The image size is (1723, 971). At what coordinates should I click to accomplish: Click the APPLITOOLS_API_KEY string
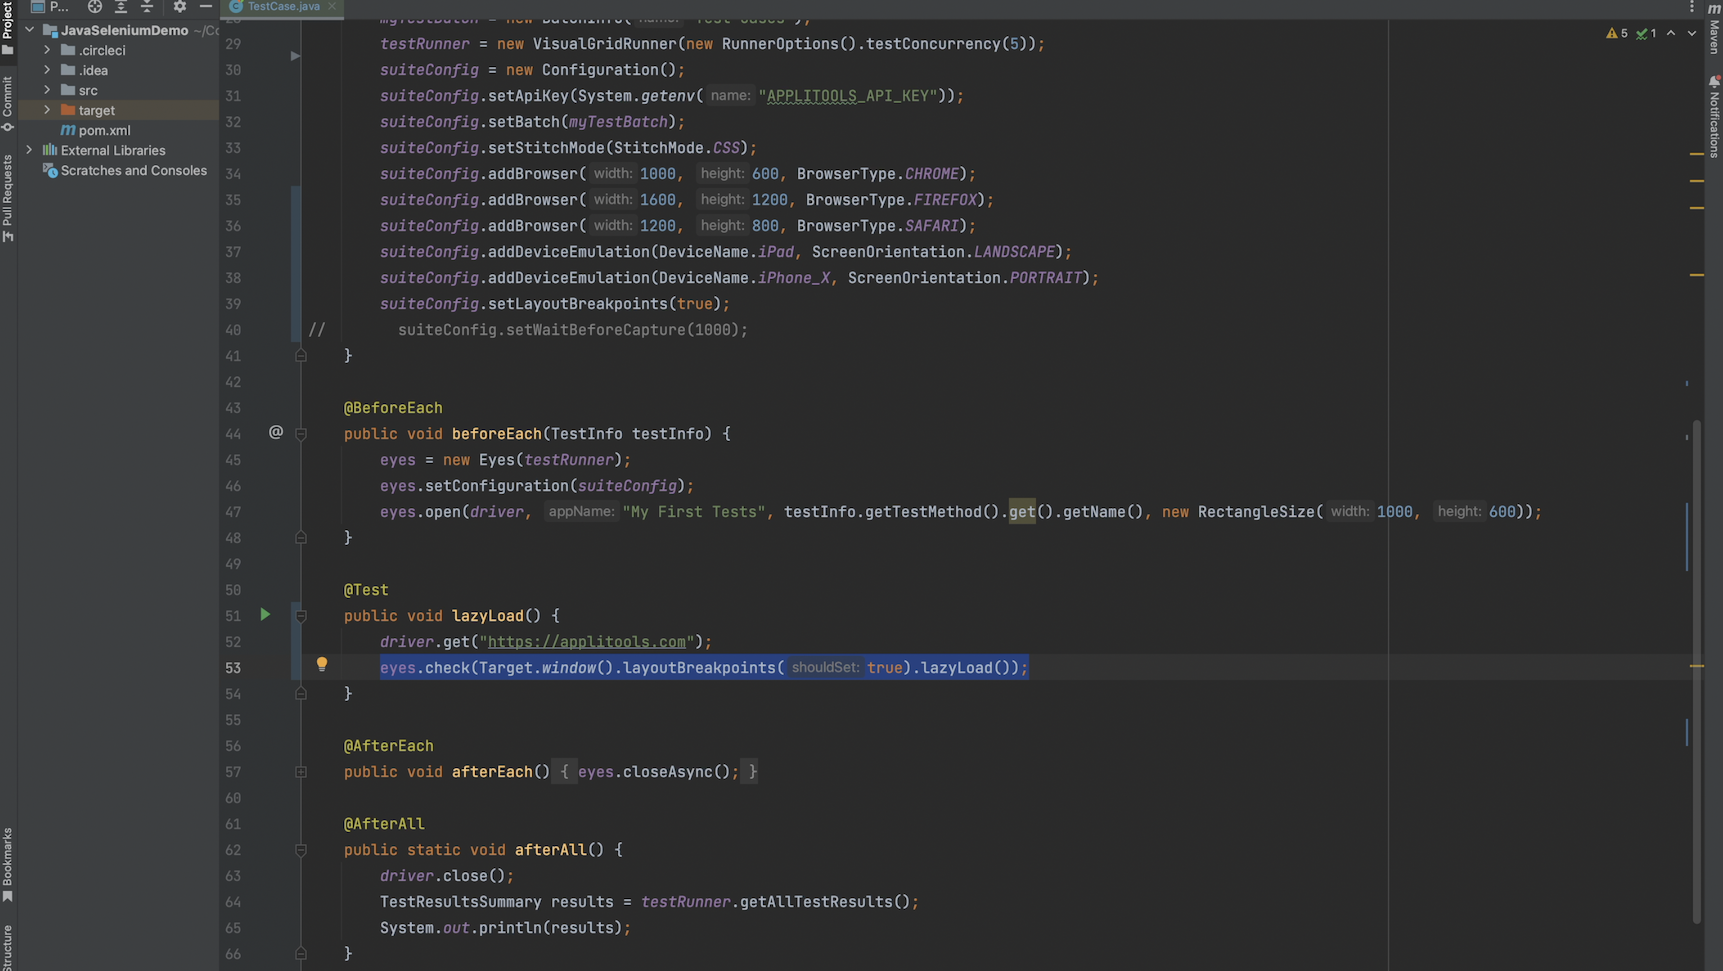pos(848,96)
